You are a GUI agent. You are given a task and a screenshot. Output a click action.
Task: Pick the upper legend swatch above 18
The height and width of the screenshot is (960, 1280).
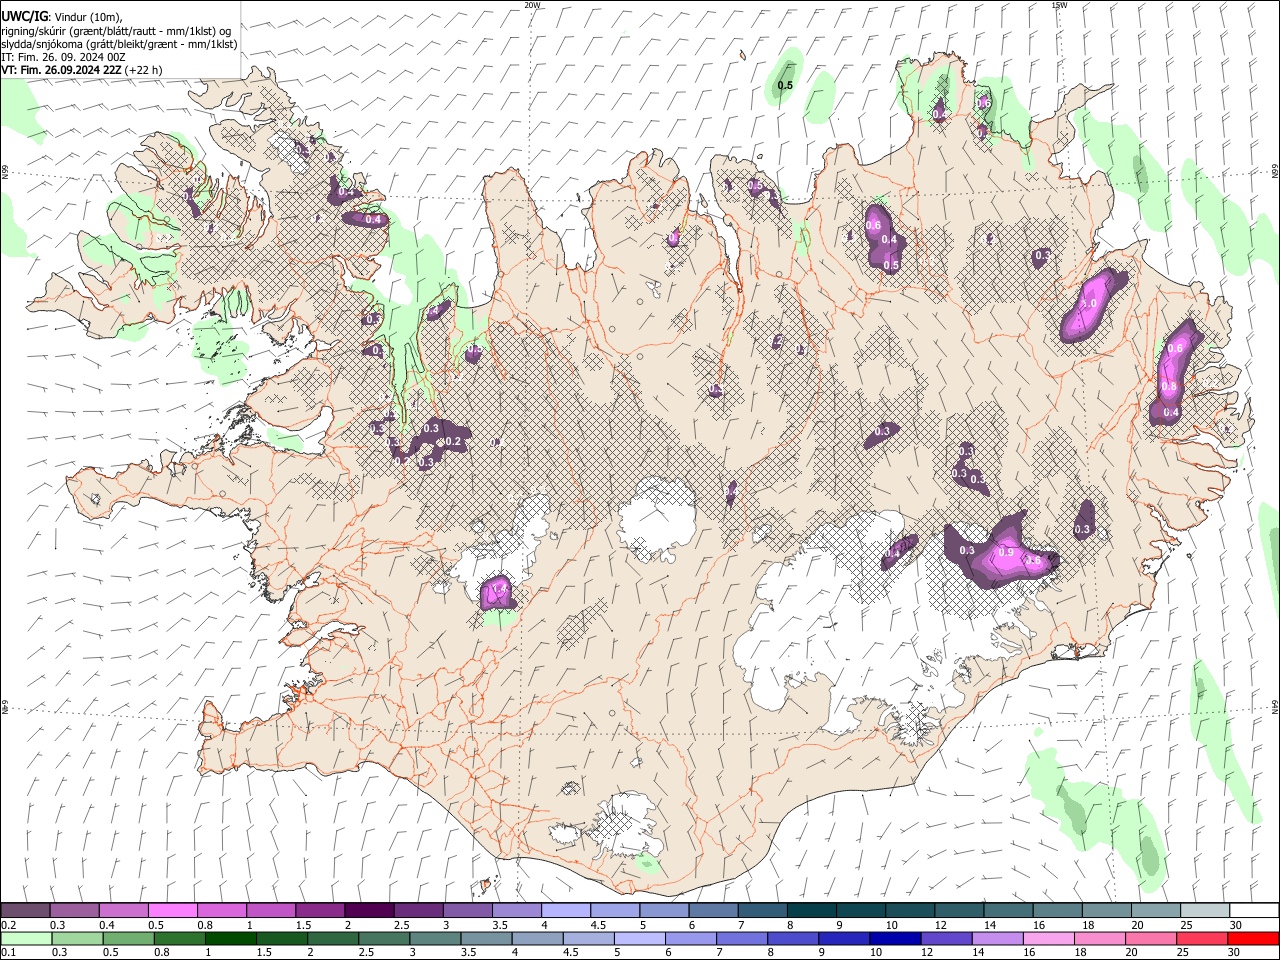coord(1105,911)
